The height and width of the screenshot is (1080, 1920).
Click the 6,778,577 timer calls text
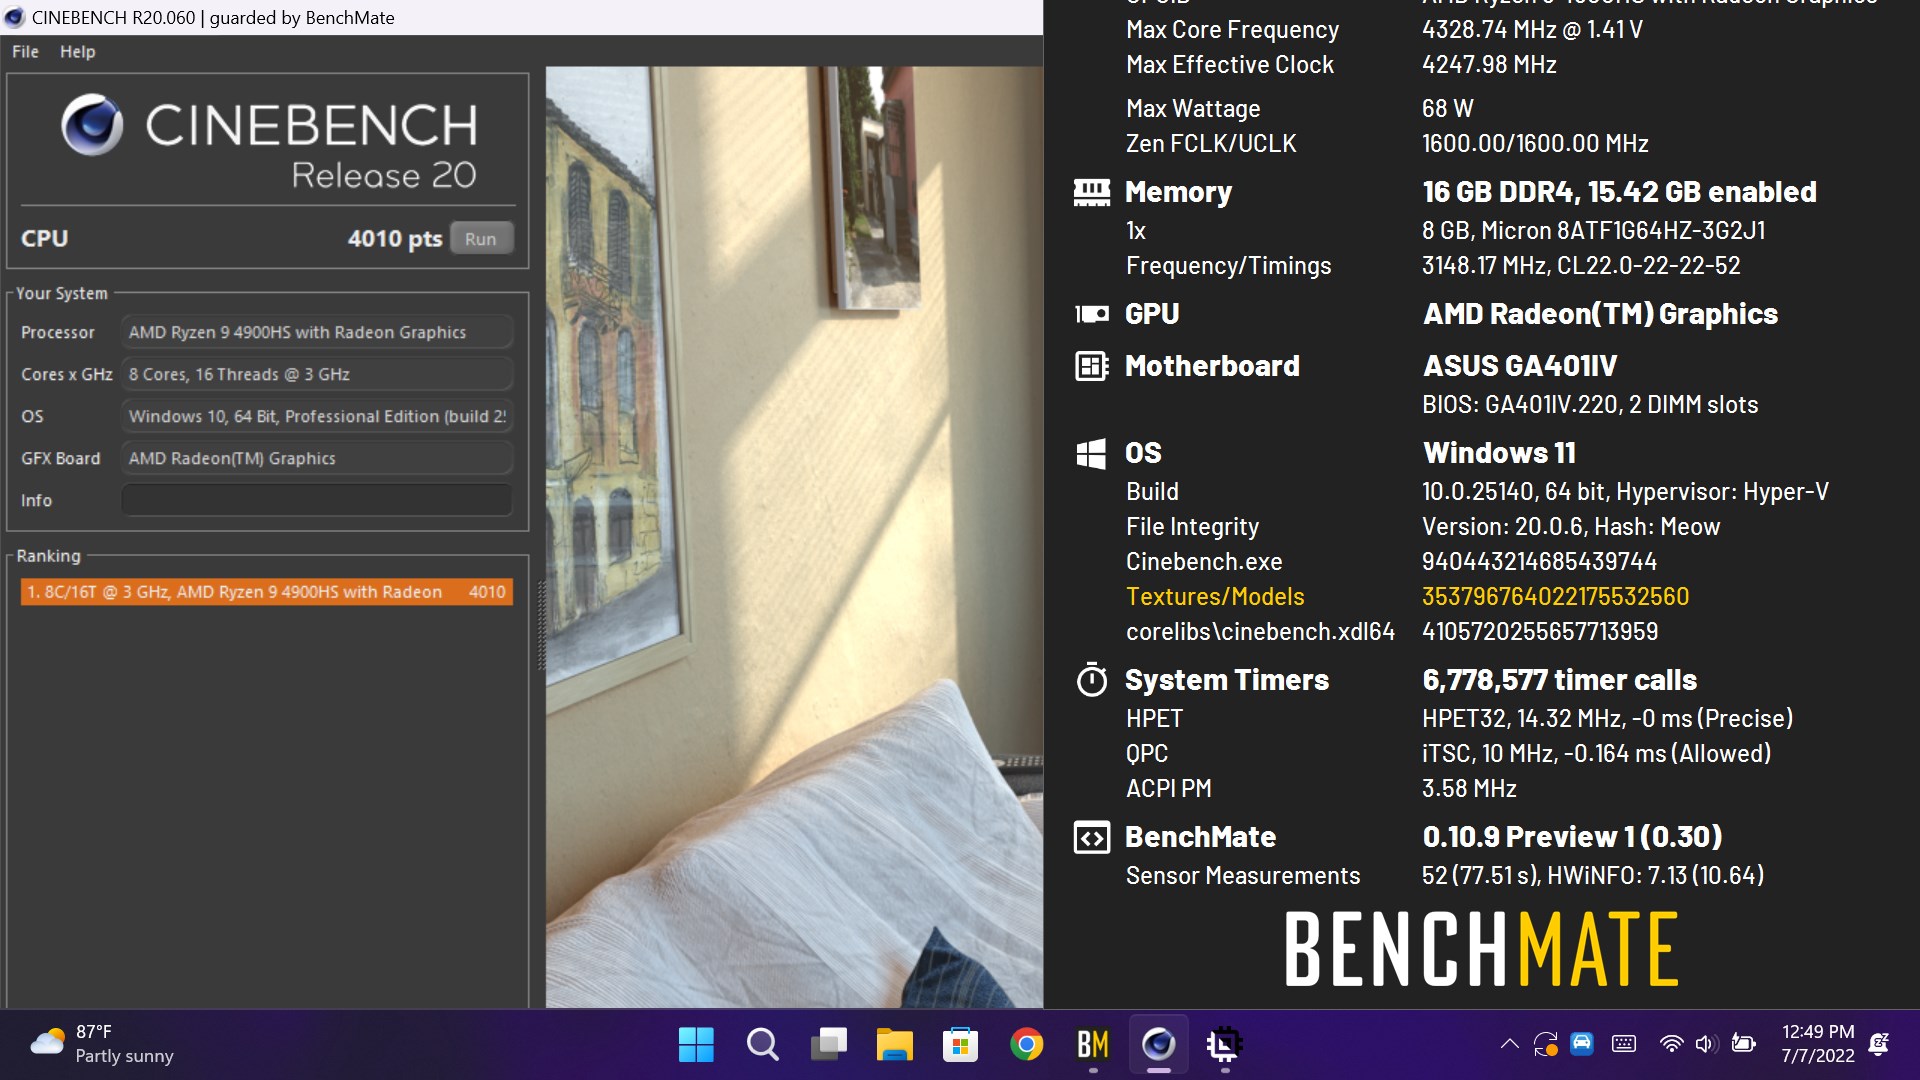click(1559, 680)
